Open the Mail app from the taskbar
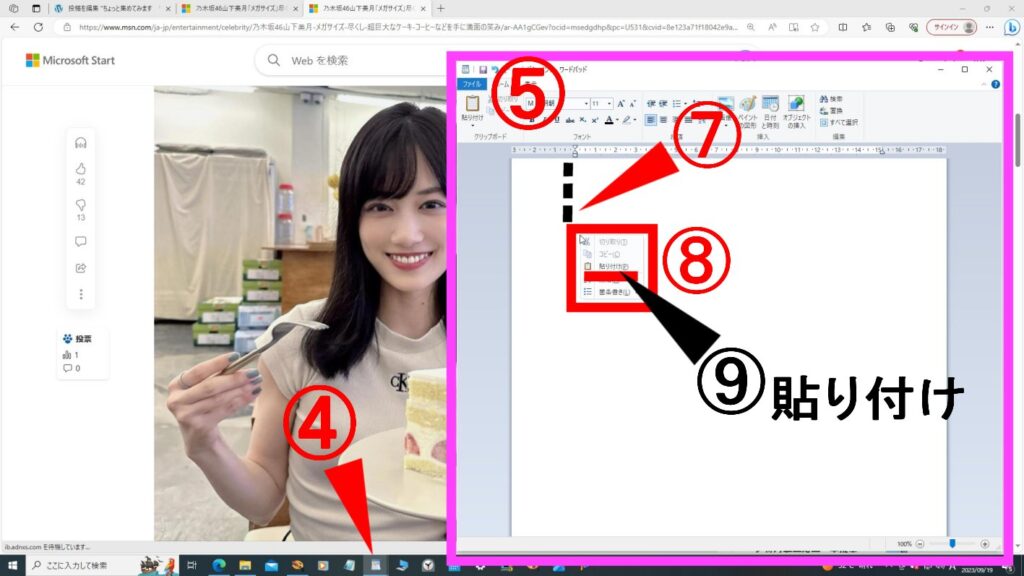Image resolution: width=1024 pixels, height=576 pixels. (x=271, y=566)
